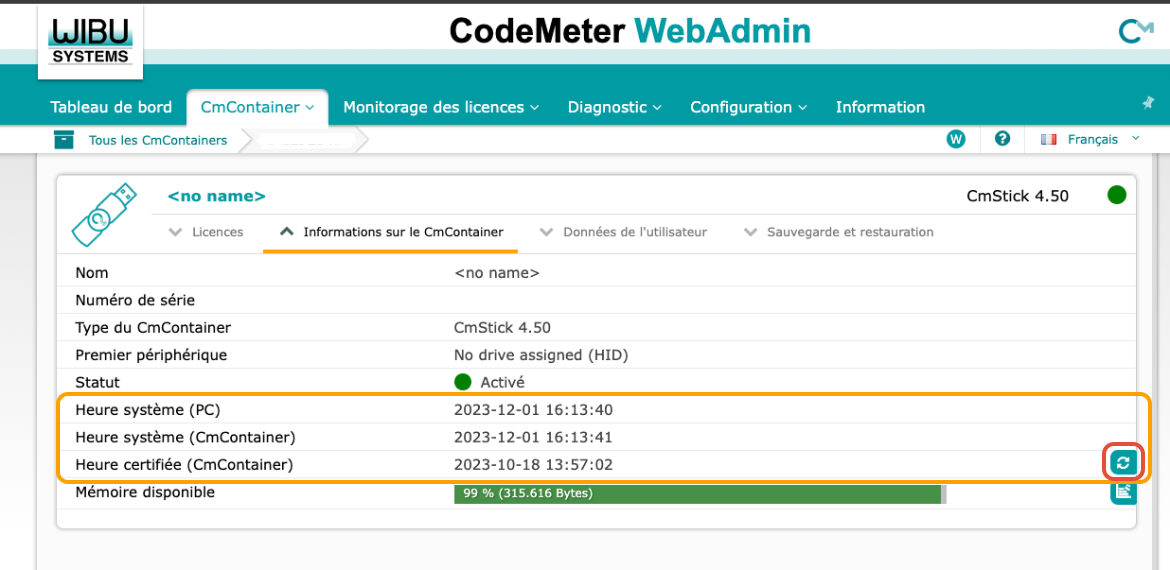Select certified time 2023-10-18 13:57:02

click(x=534, y=465)
